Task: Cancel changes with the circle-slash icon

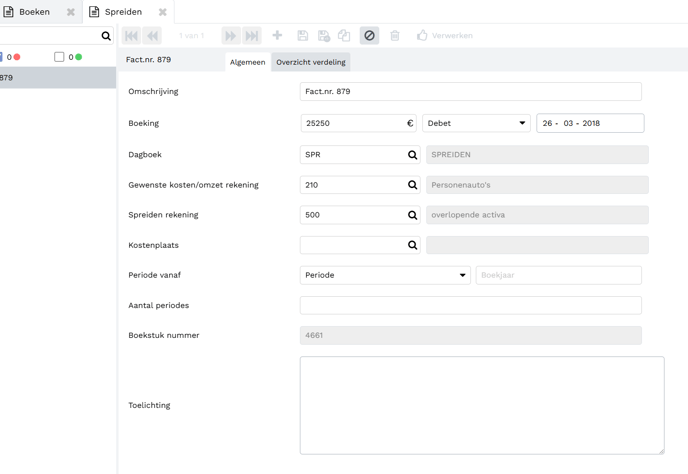Action: (x=369, y=36)
